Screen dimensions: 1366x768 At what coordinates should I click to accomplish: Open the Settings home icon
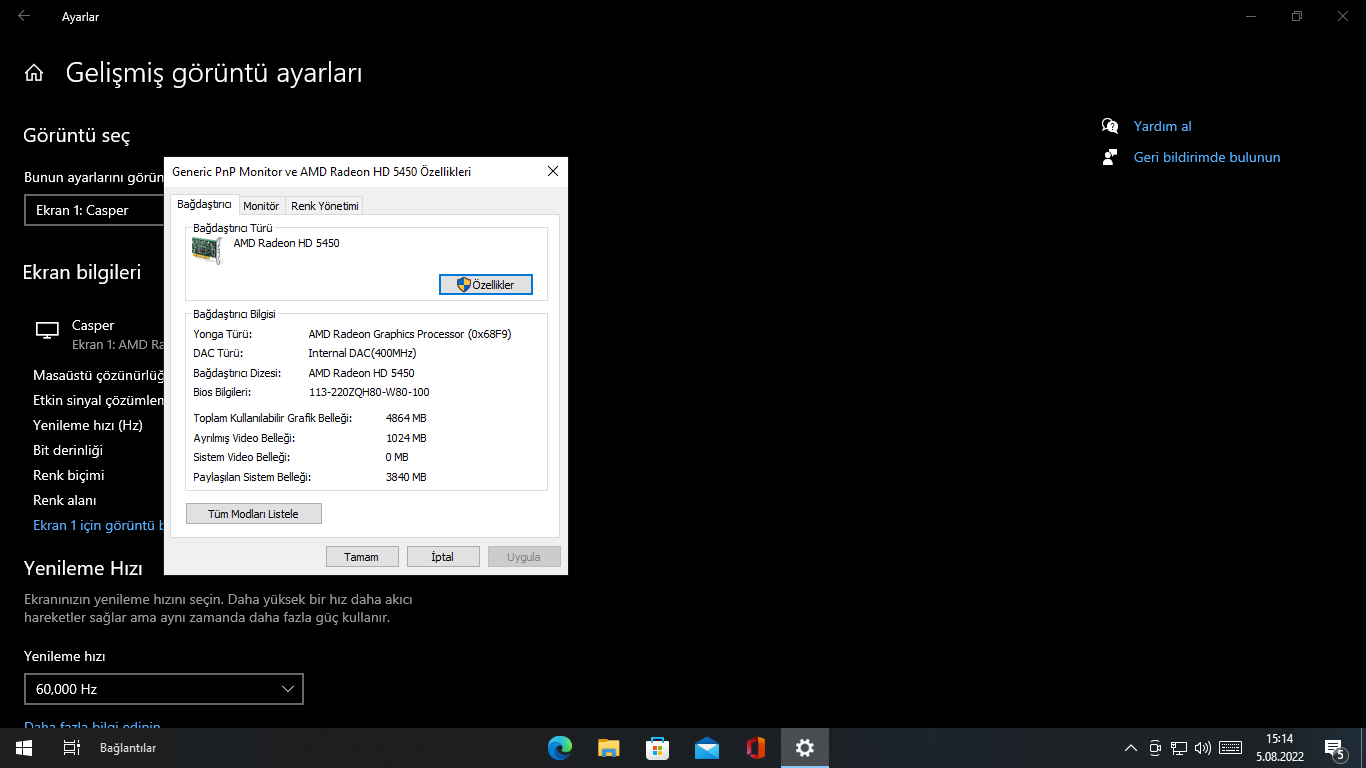[x=34, y=73]
